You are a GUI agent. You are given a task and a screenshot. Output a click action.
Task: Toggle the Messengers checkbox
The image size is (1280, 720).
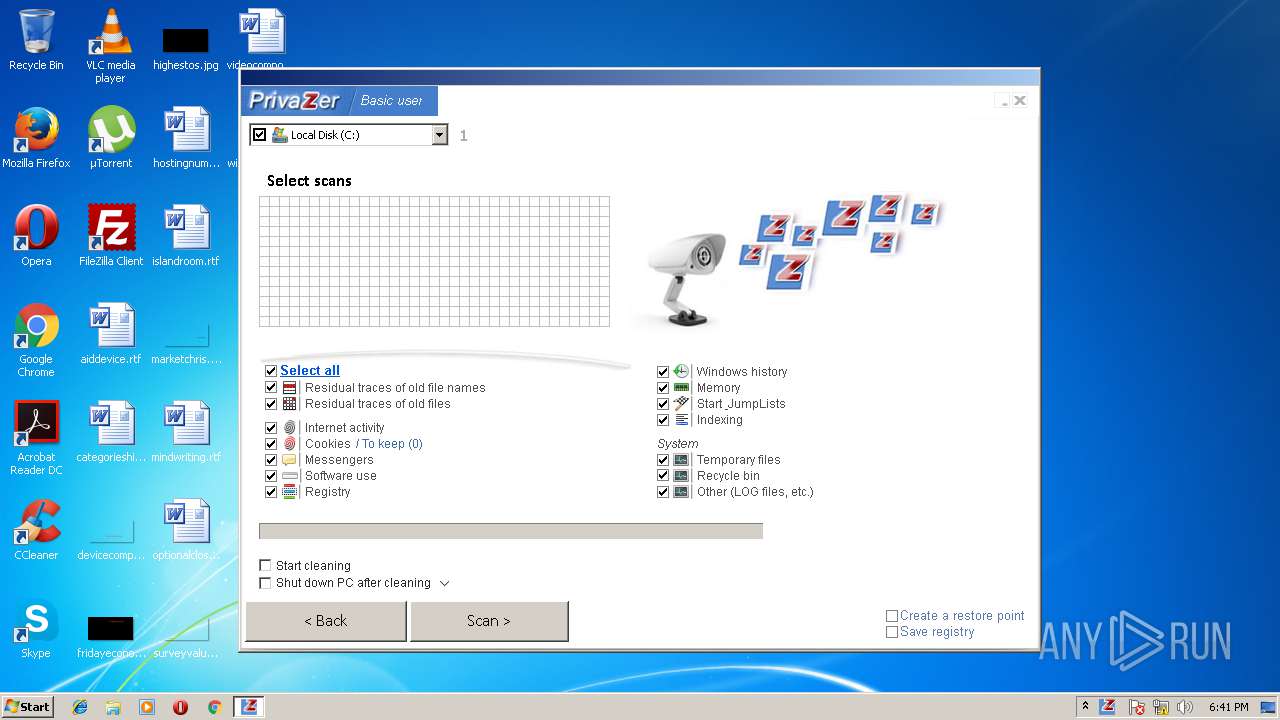(x=271, y=460)
